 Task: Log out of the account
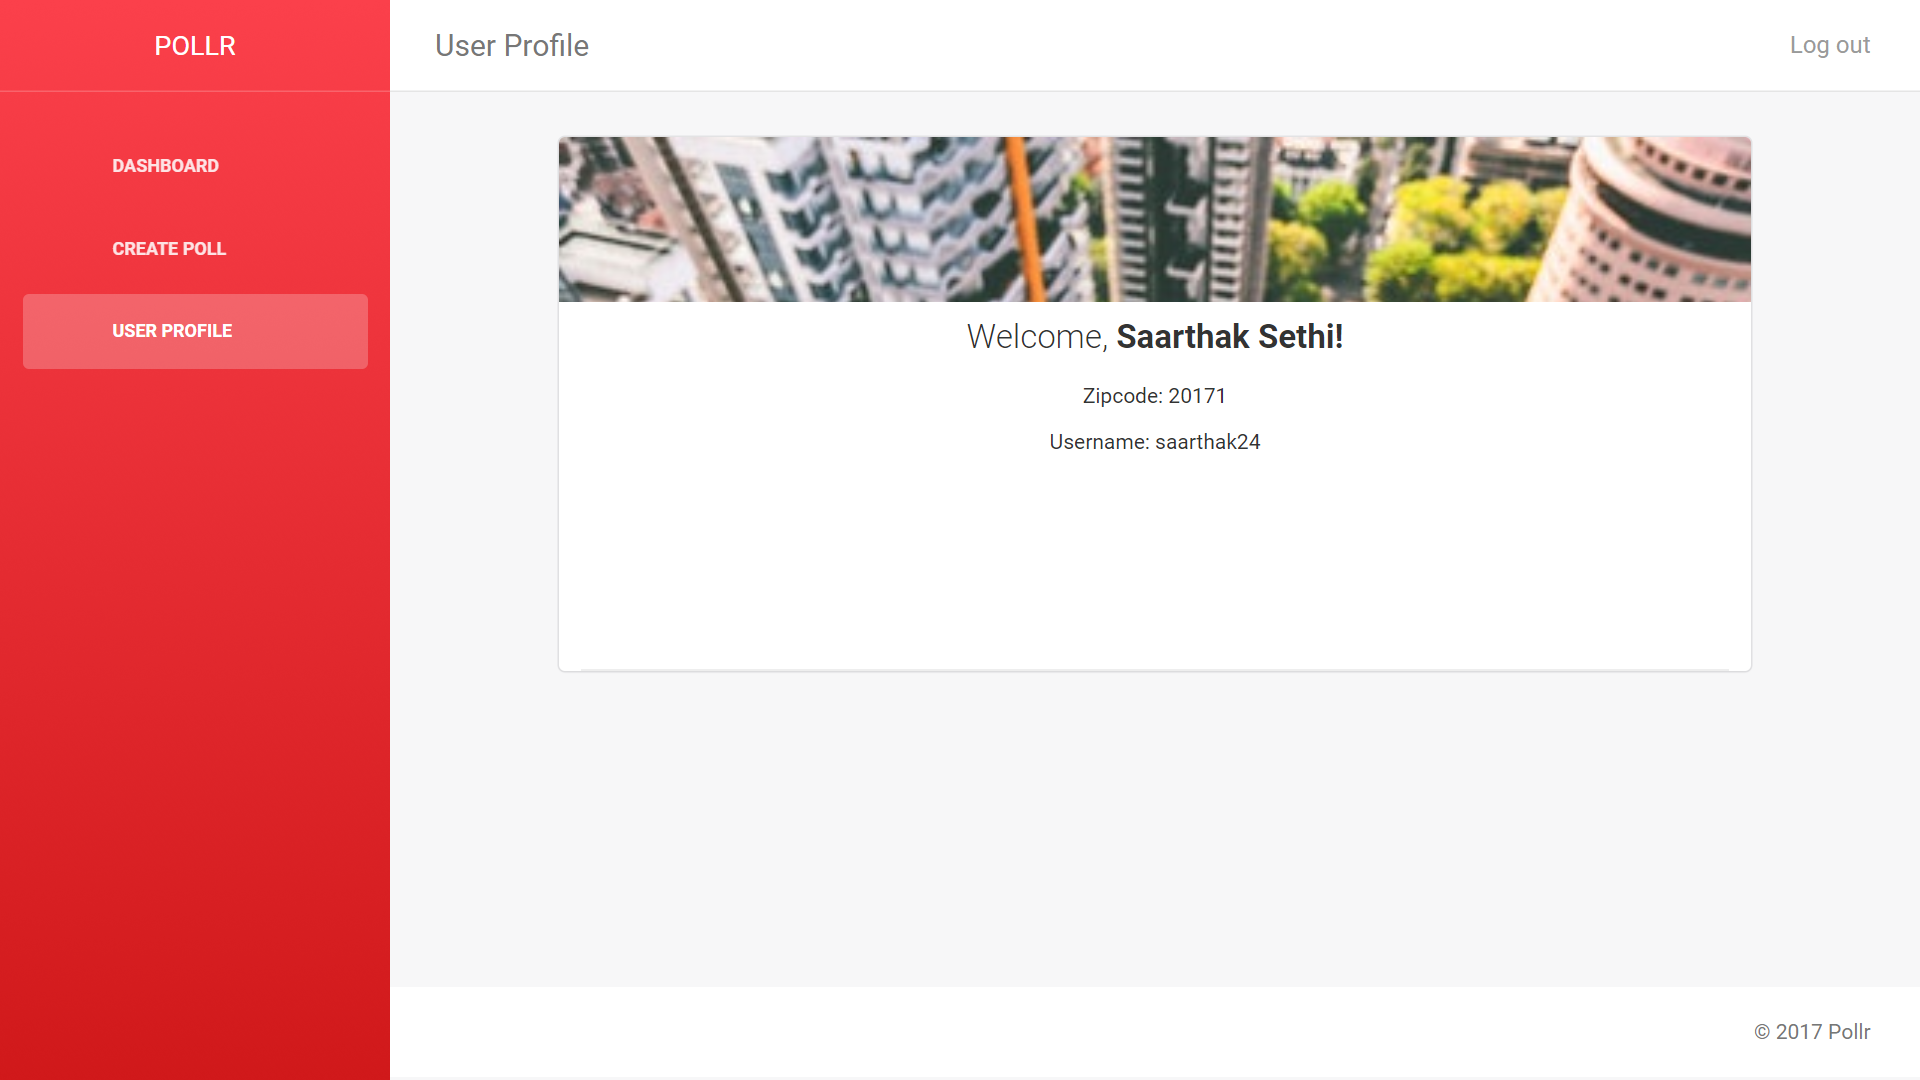(x=1829, y=45)
